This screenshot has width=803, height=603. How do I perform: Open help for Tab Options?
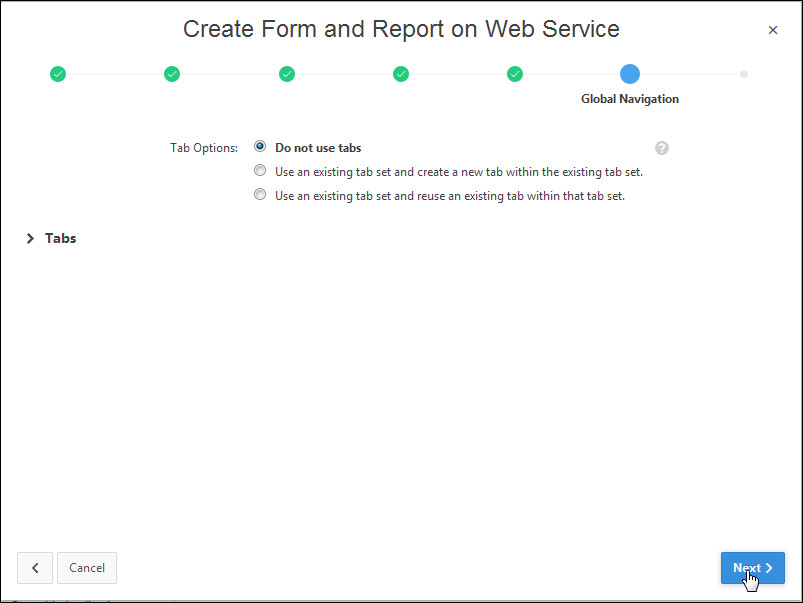pos(662,148)
